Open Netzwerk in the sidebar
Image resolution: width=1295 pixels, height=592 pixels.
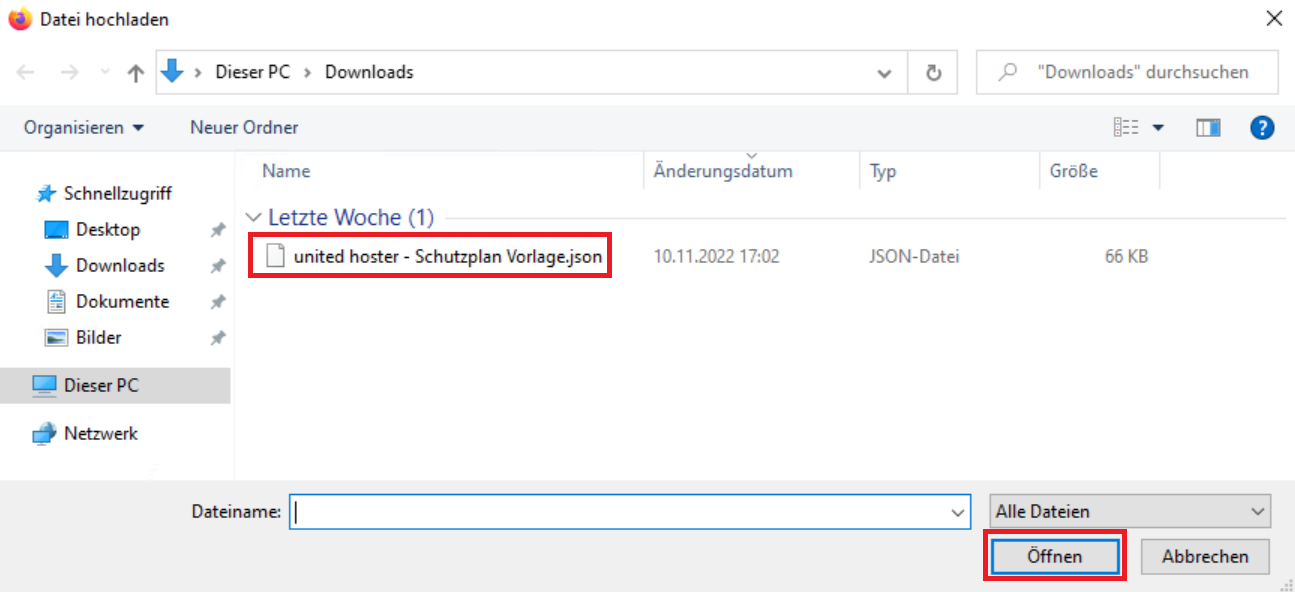[100, 433]
